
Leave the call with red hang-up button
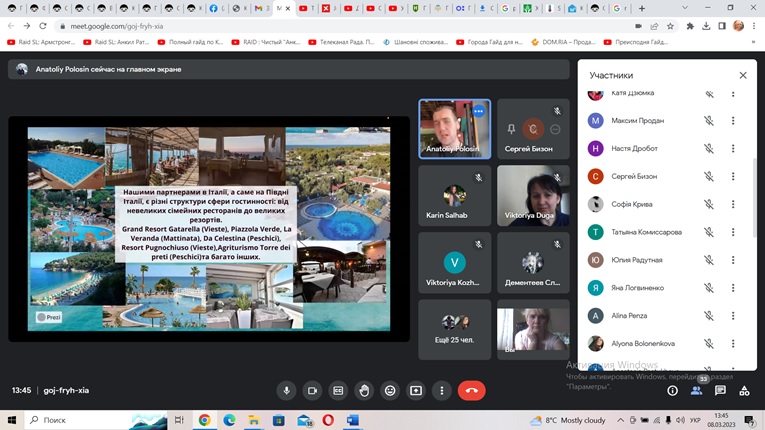[x=471, y=390]
